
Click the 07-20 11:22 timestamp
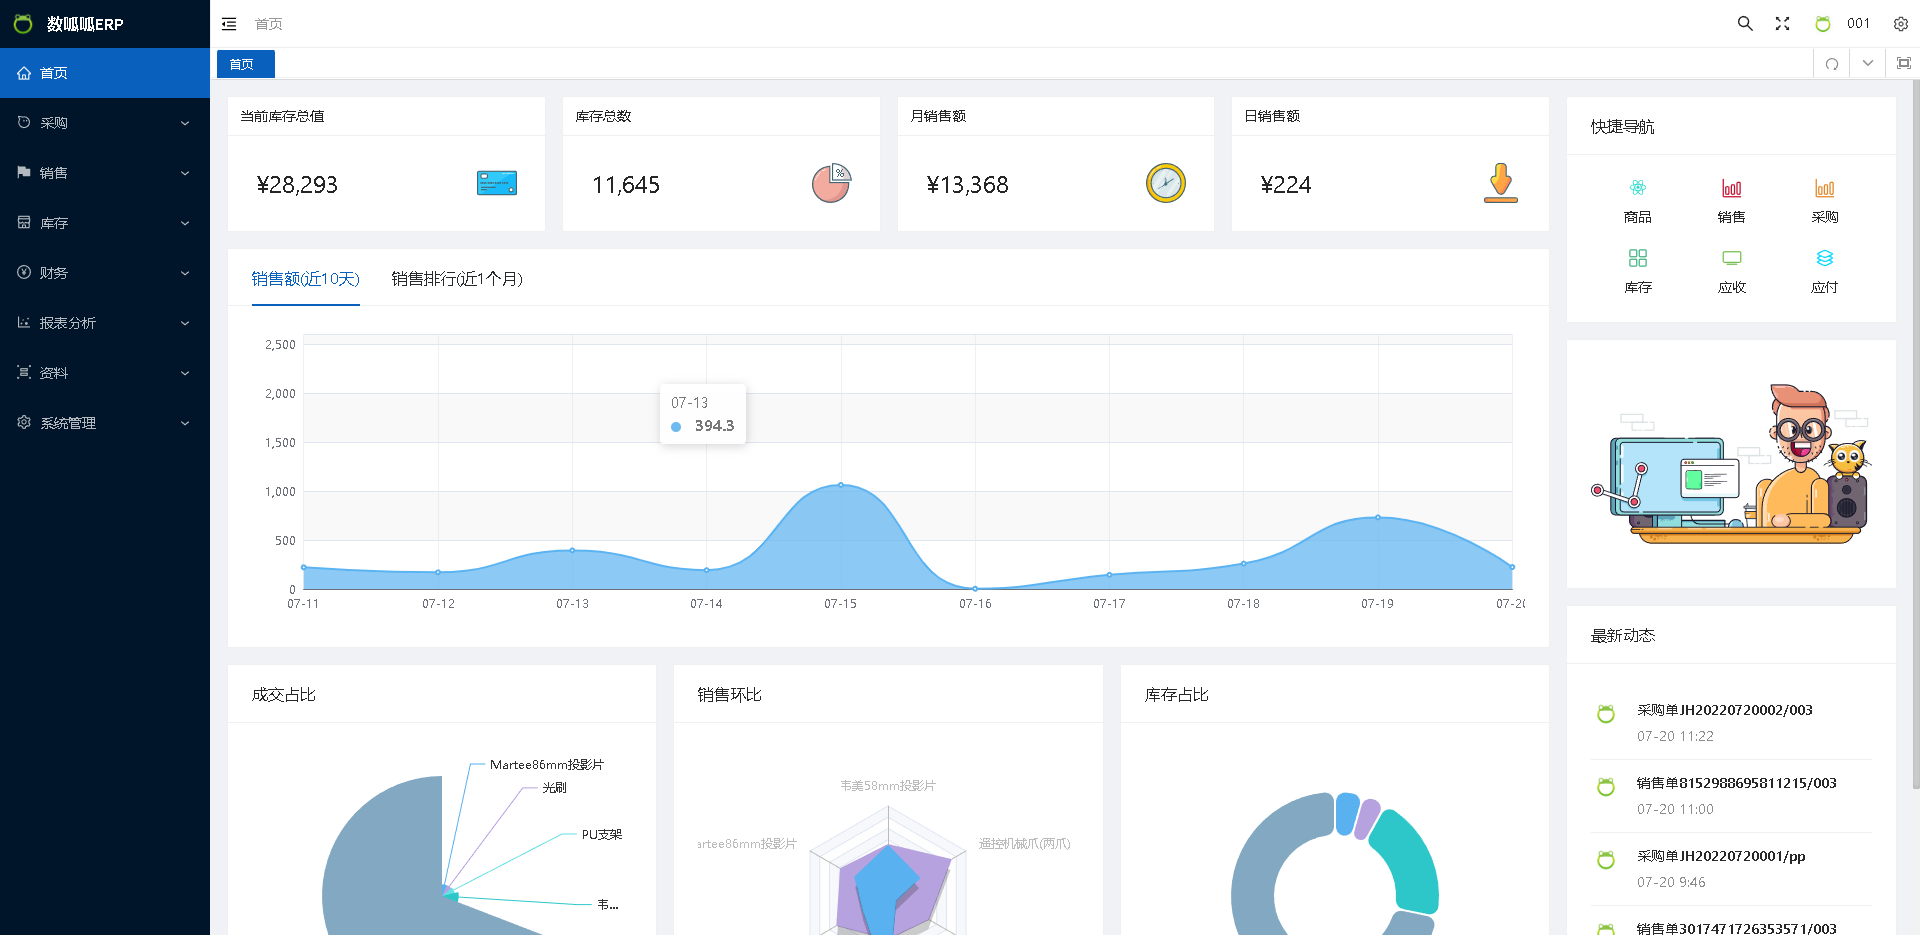(x=1675, y=736)
